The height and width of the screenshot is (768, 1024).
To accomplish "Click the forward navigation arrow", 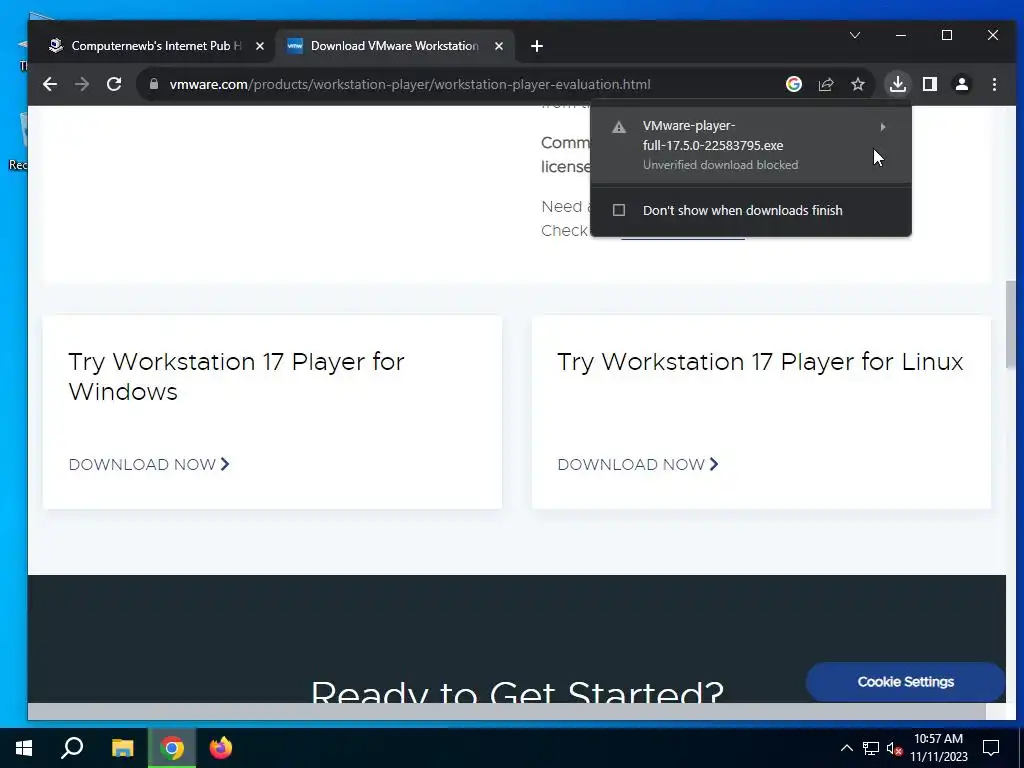I will 82,84.
